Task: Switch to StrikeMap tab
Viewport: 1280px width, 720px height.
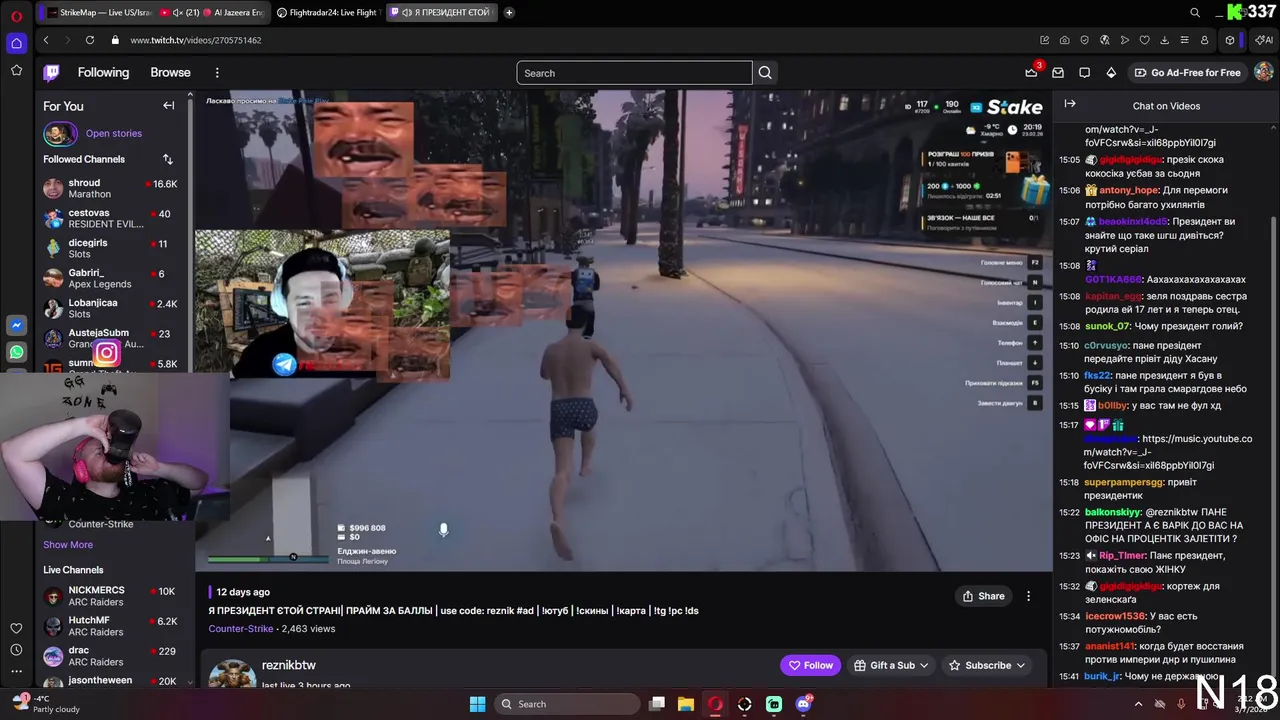Action: tap(97, 12)
